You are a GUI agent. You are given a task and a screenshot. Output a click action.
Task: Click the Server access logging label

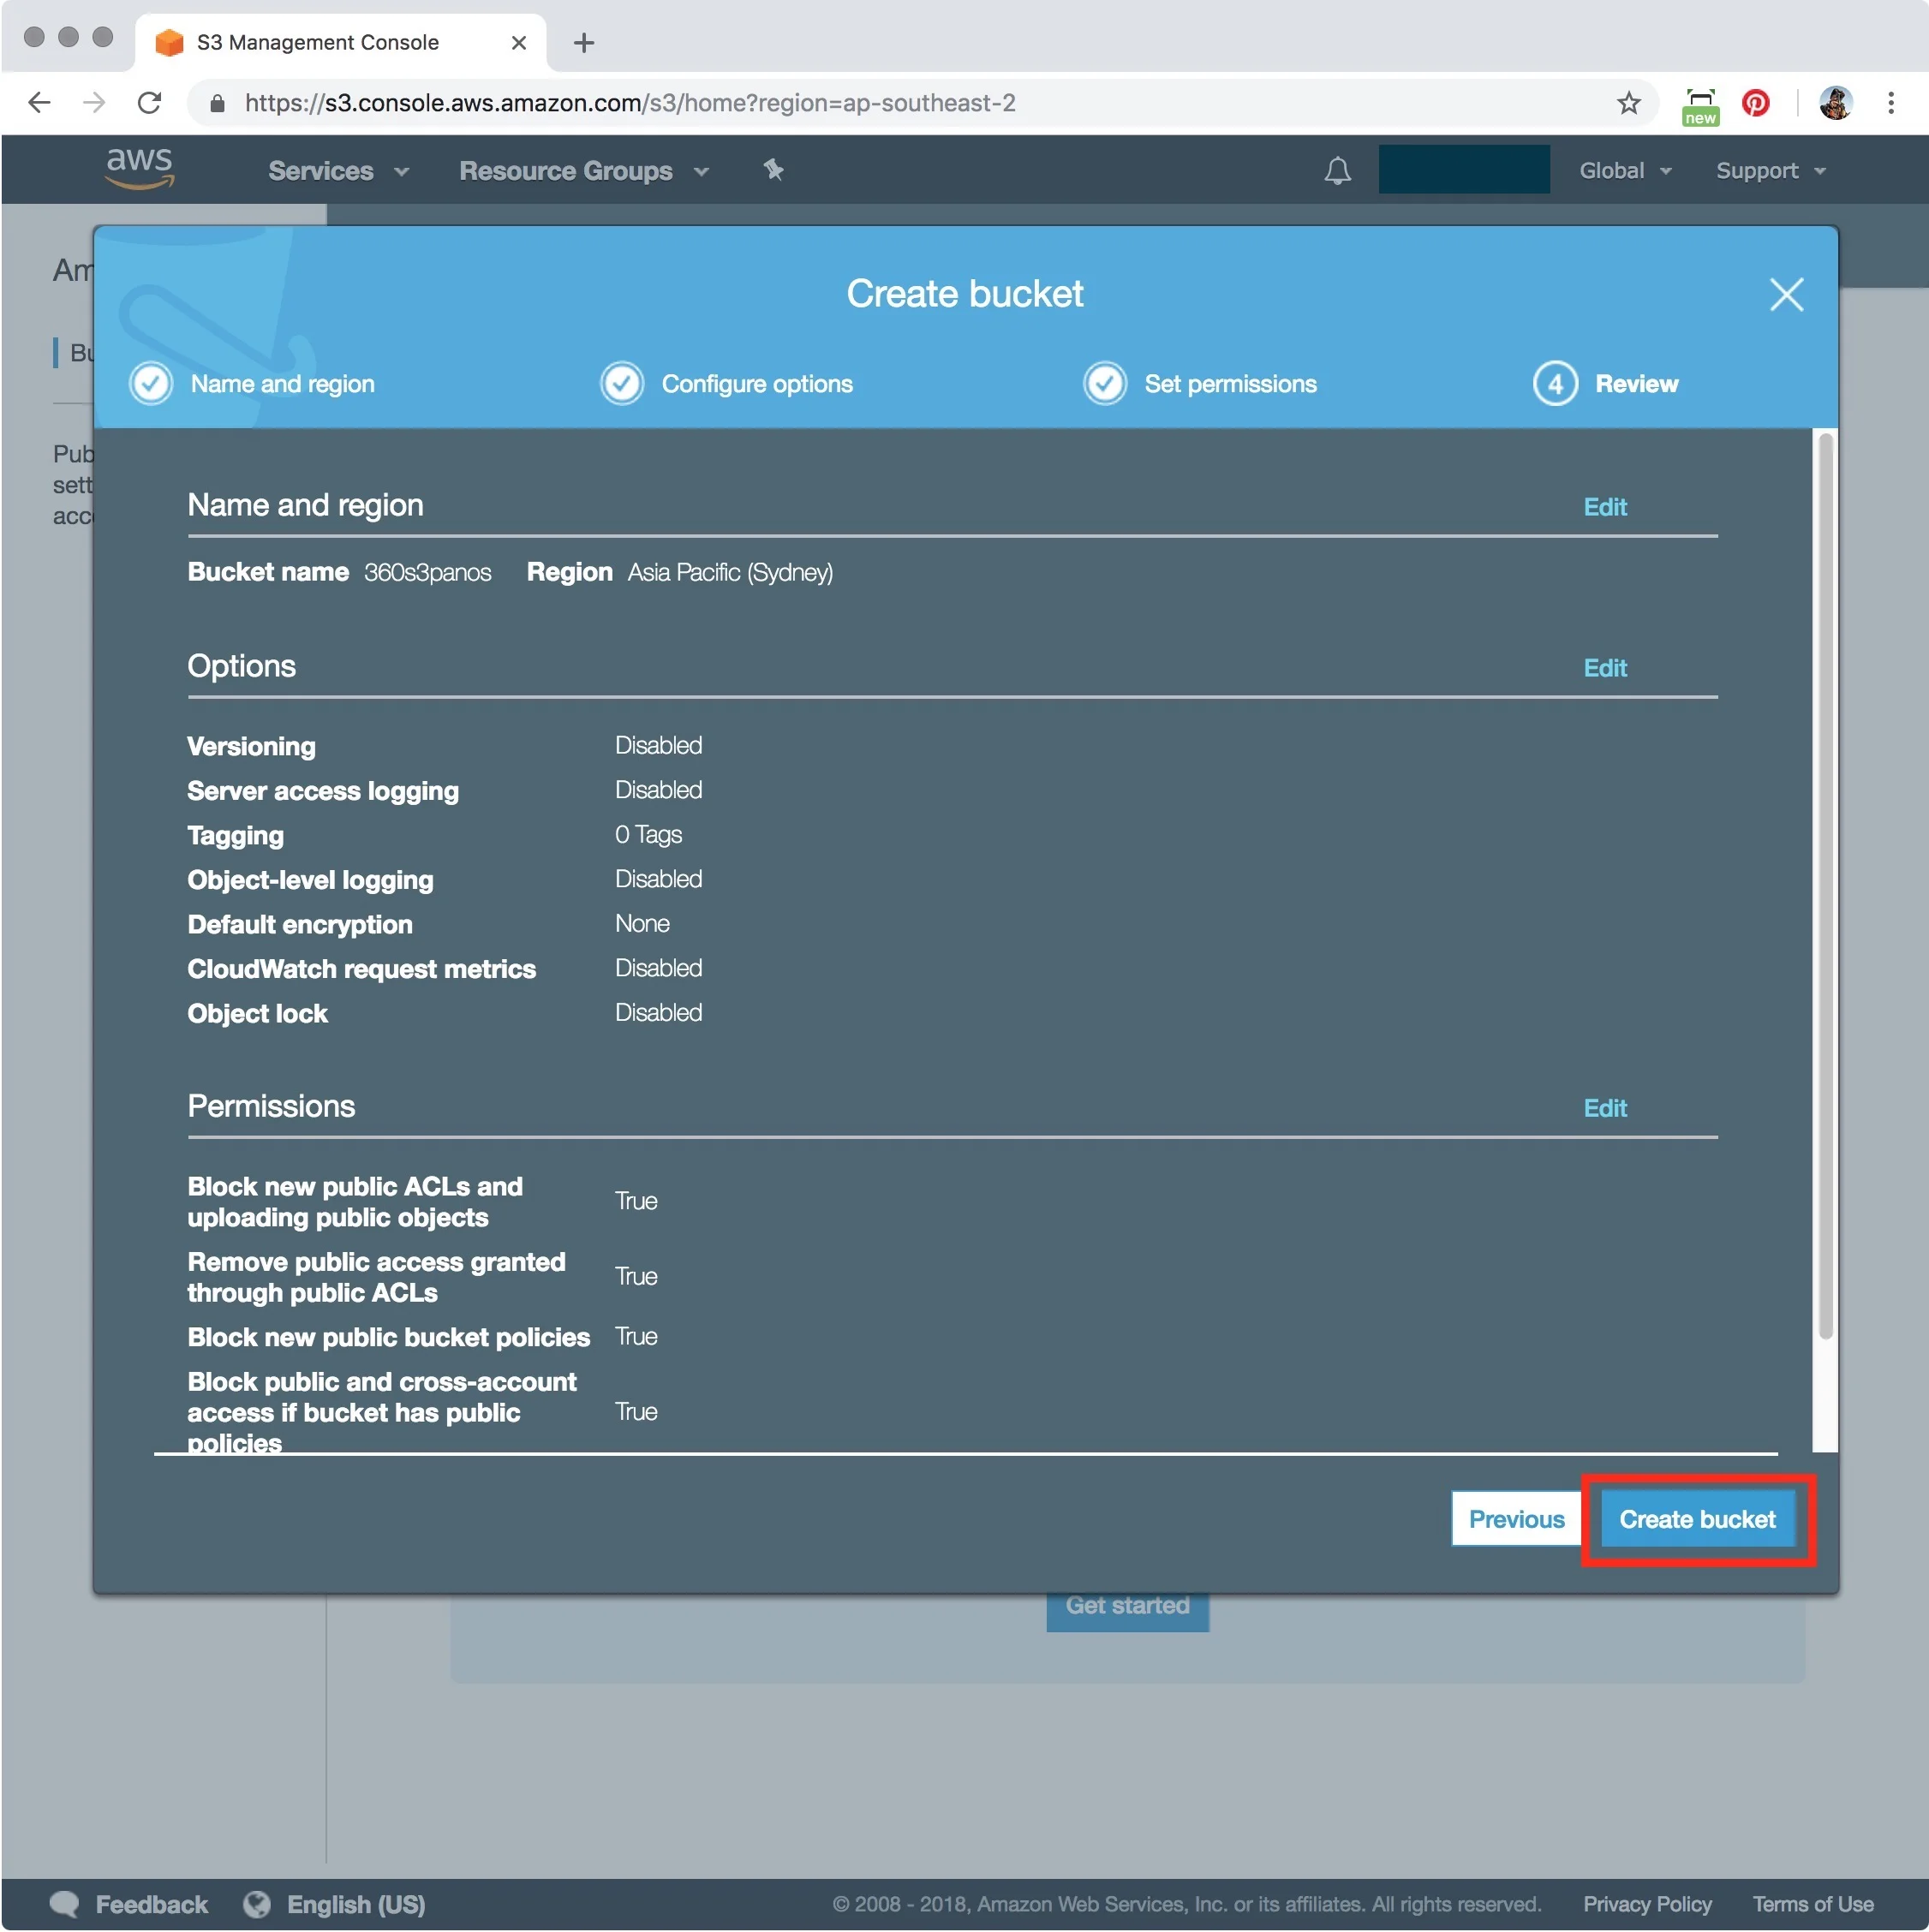pyautogui.click(x=323, y=791)
